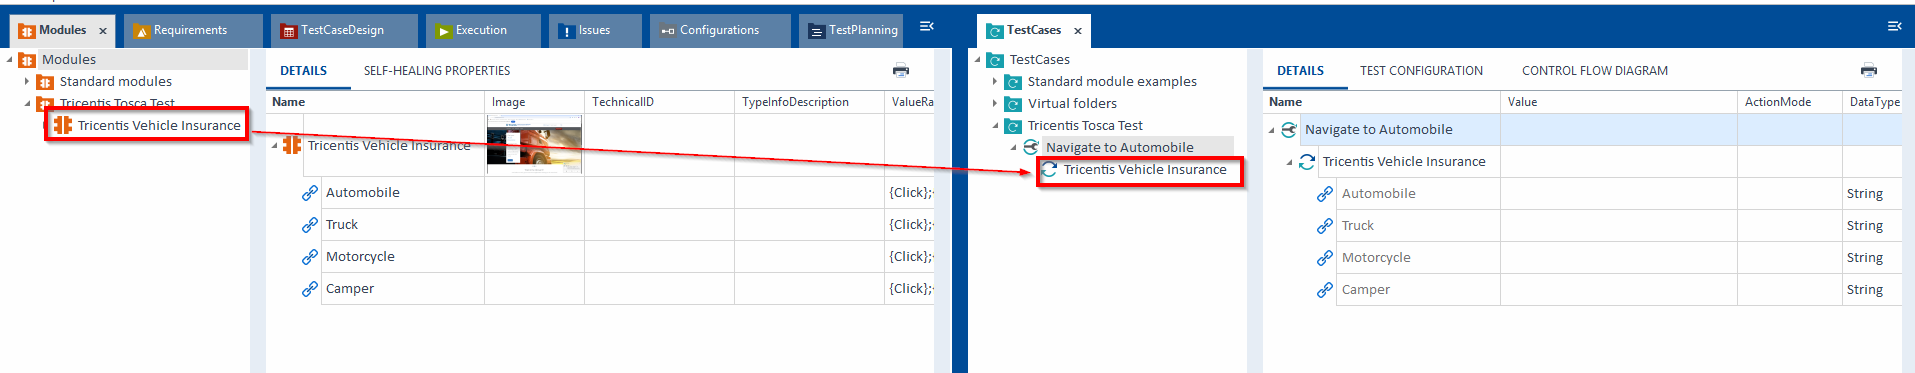Select DETAILS tab in TestCases pane
This screenshot has width=1915, height=373.
coord(1300,71)
